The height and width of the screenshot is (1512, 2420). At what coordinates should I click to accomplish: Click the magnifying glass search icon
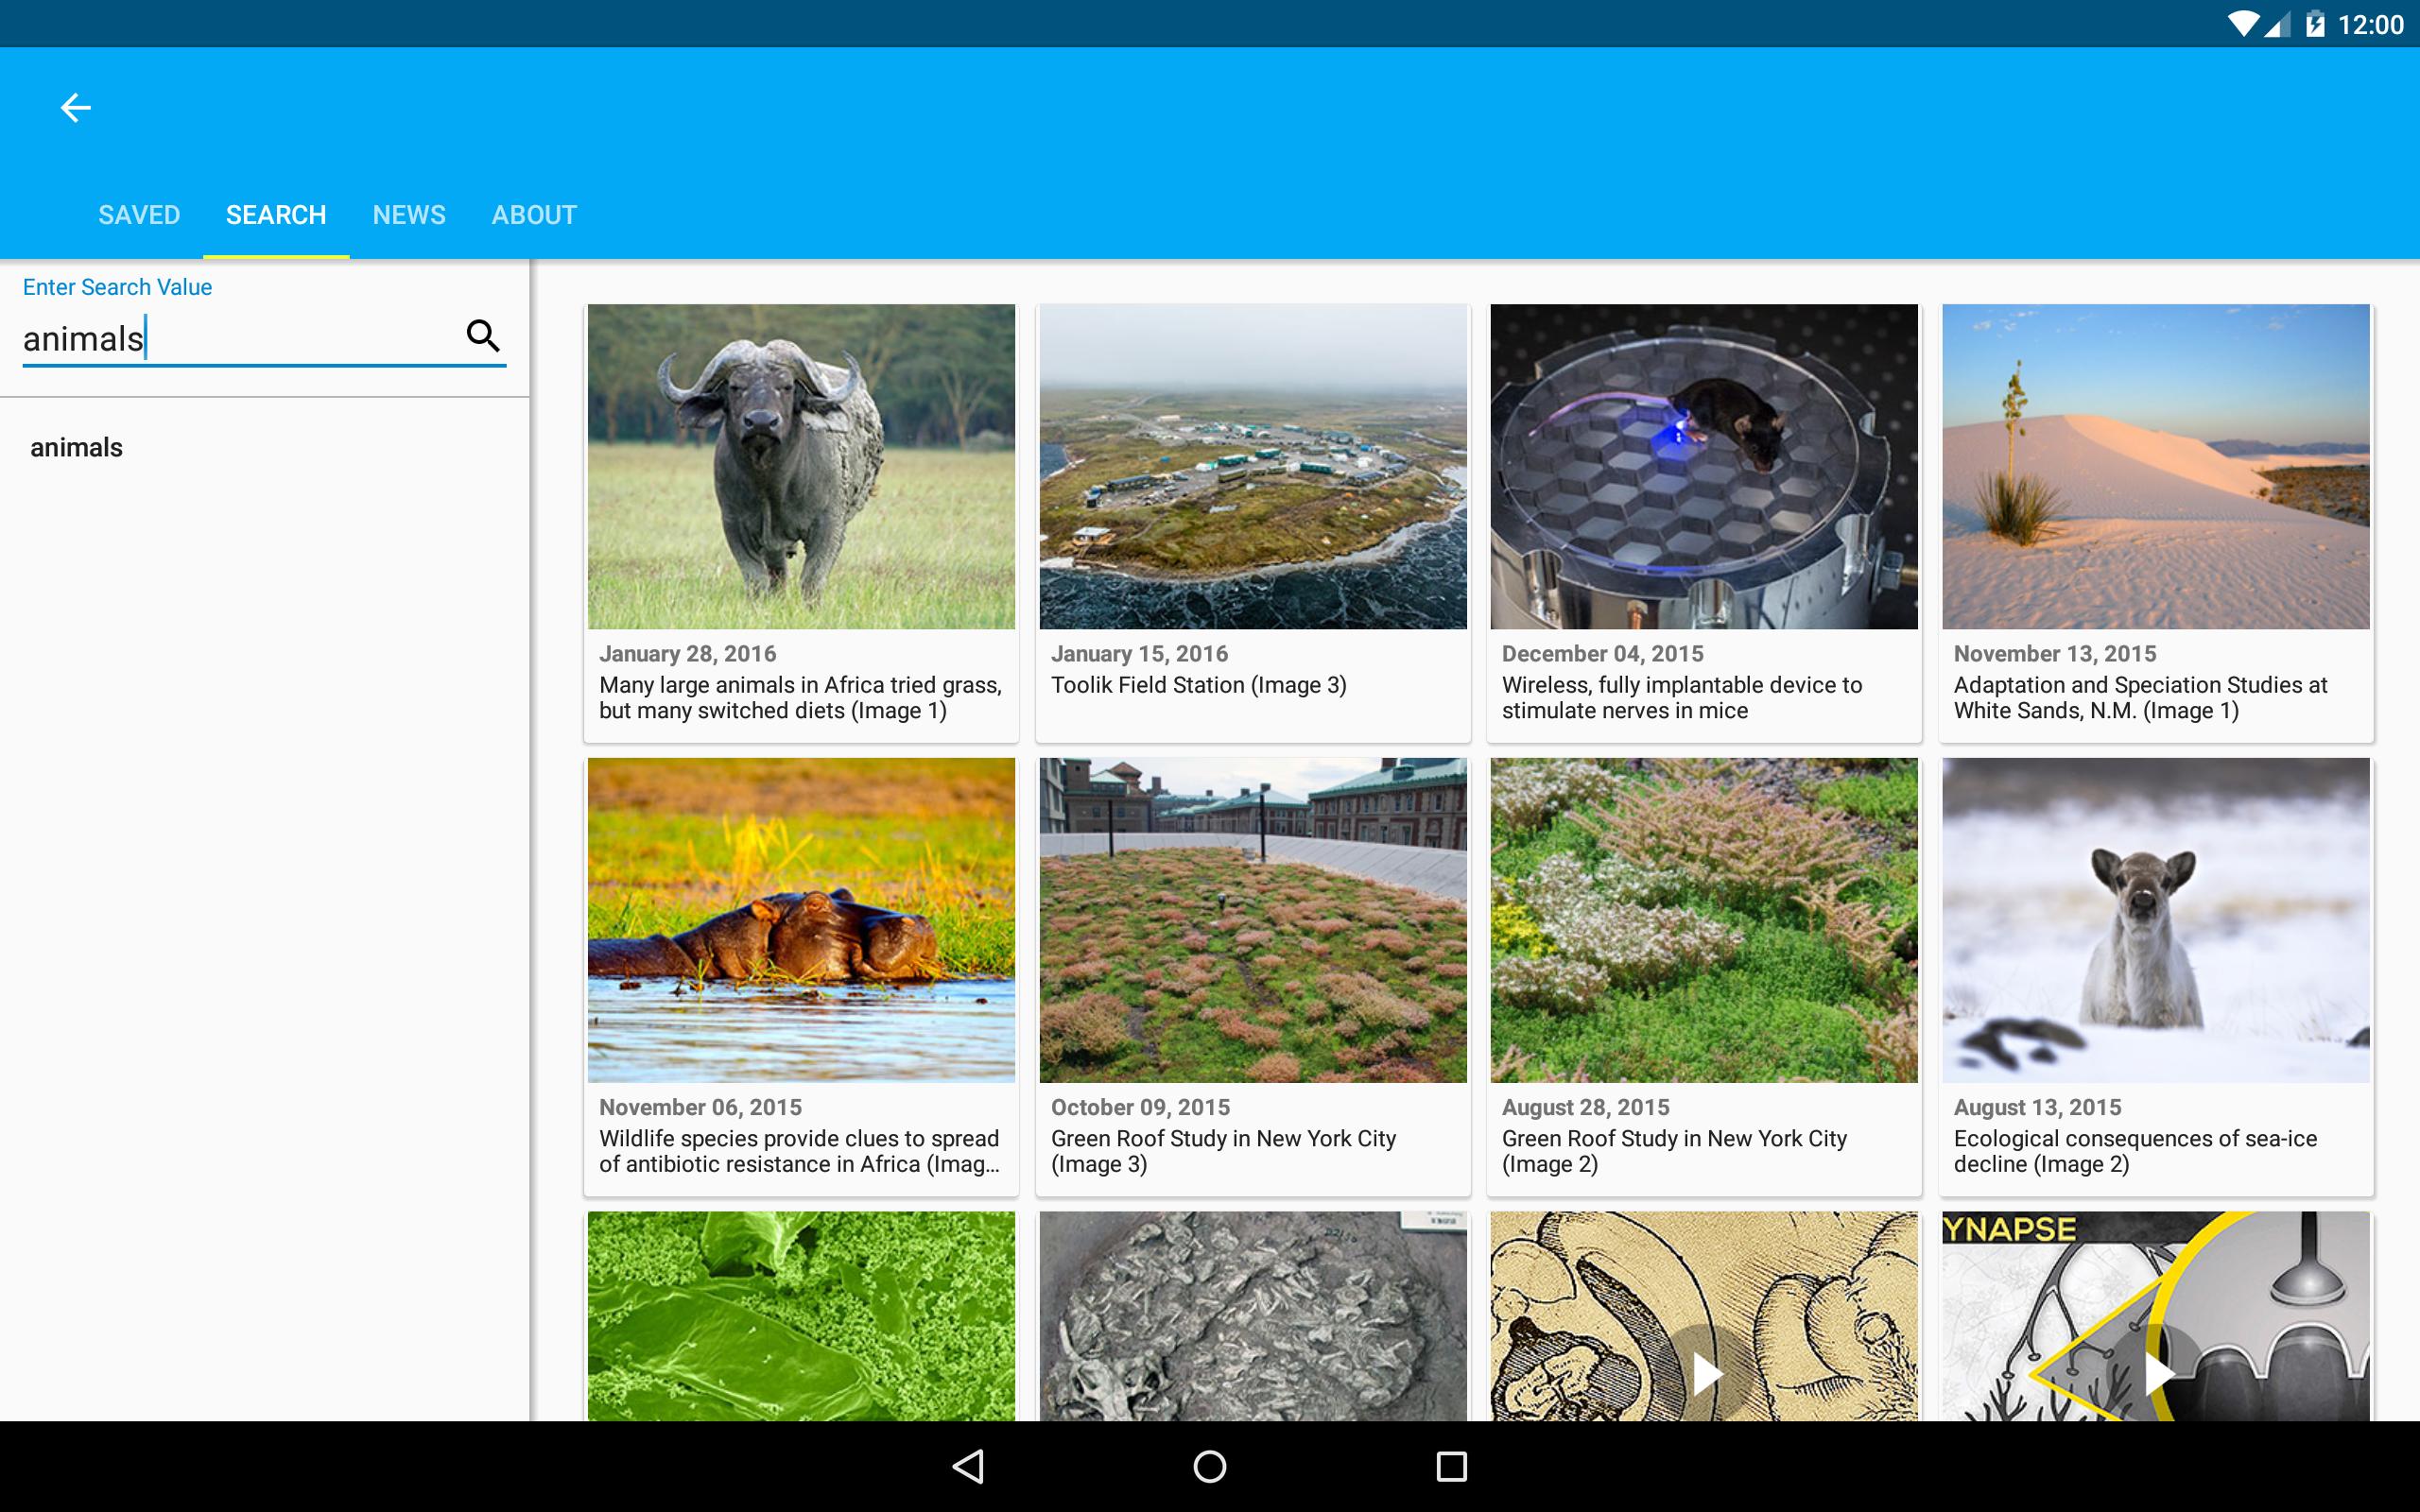tap(483, 336)
